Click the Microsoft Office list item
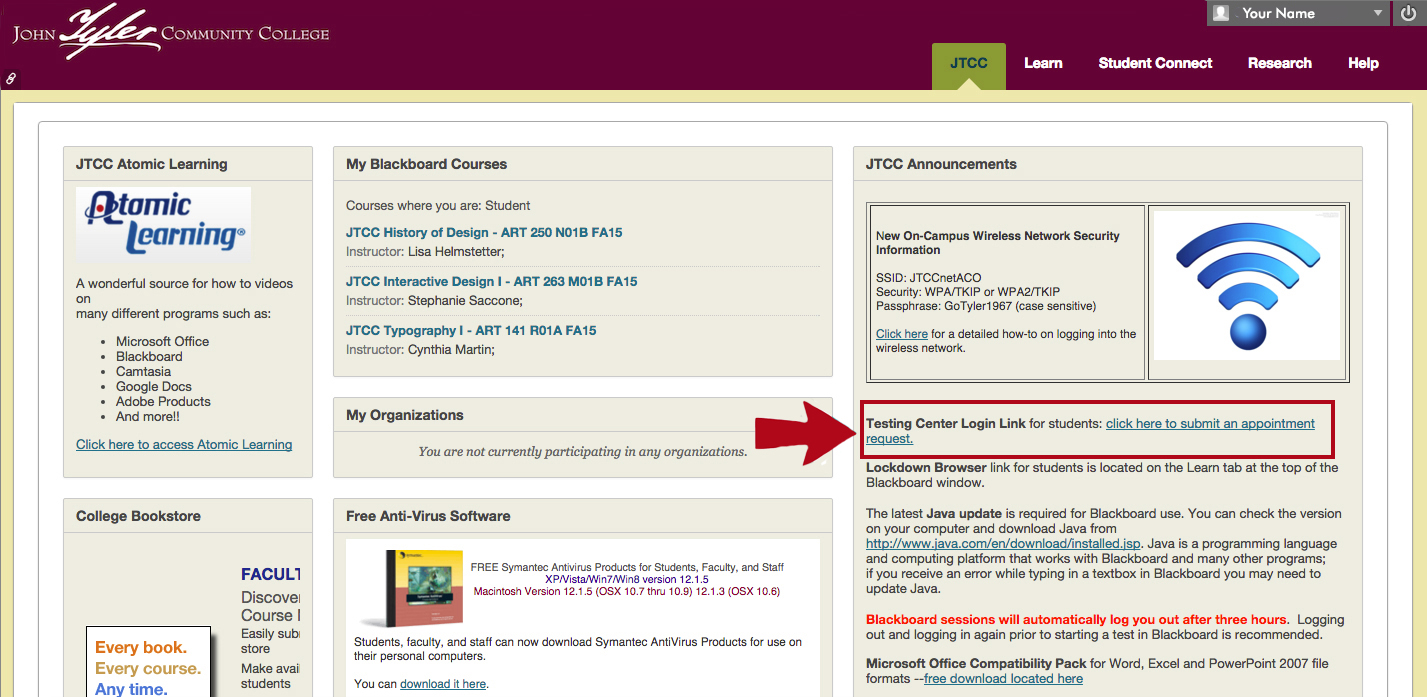 click(163, 342)
